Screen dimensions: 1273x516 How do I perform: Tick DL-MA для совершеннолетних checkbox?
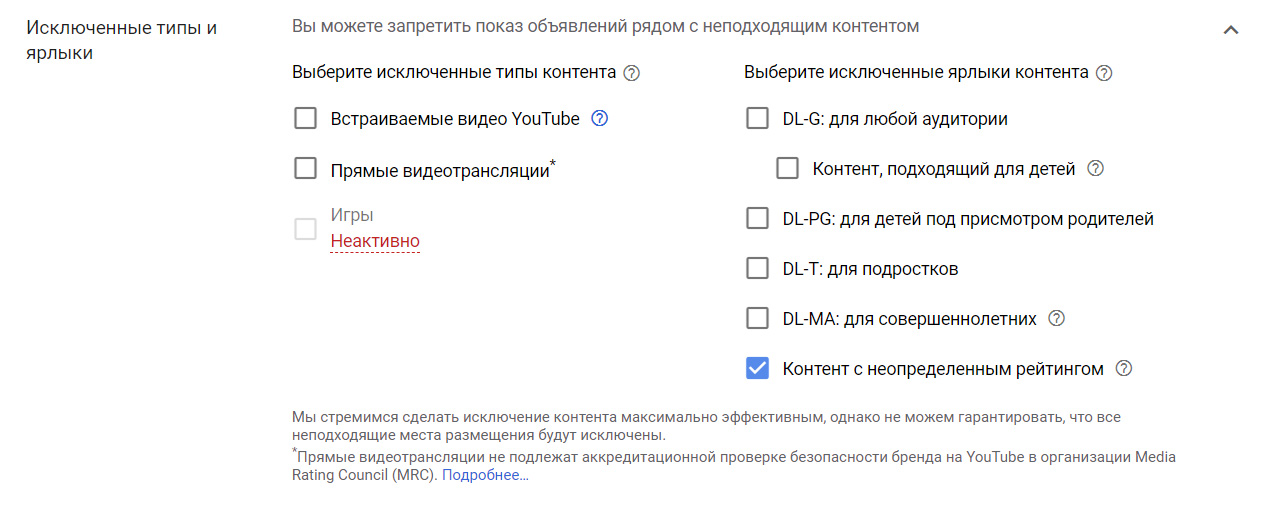tap(757, 319)
